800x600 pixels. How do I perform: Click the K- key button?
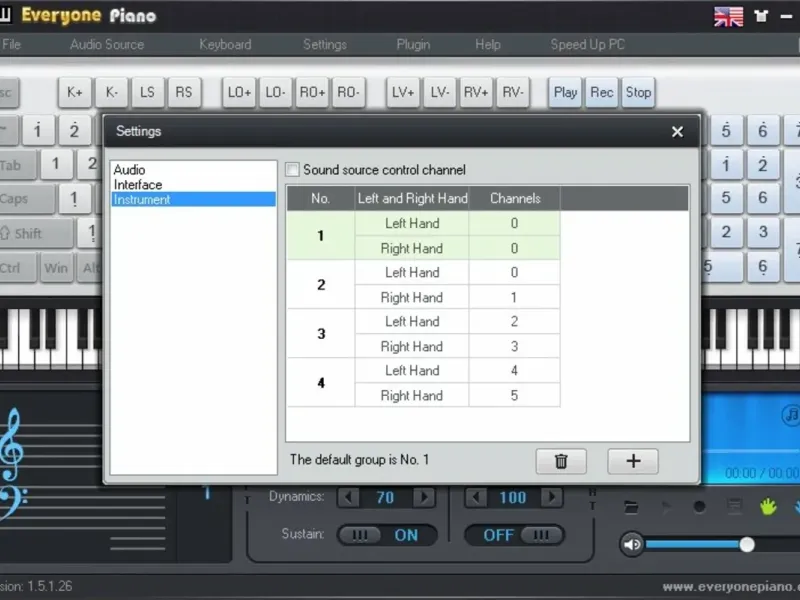point(111,92)
